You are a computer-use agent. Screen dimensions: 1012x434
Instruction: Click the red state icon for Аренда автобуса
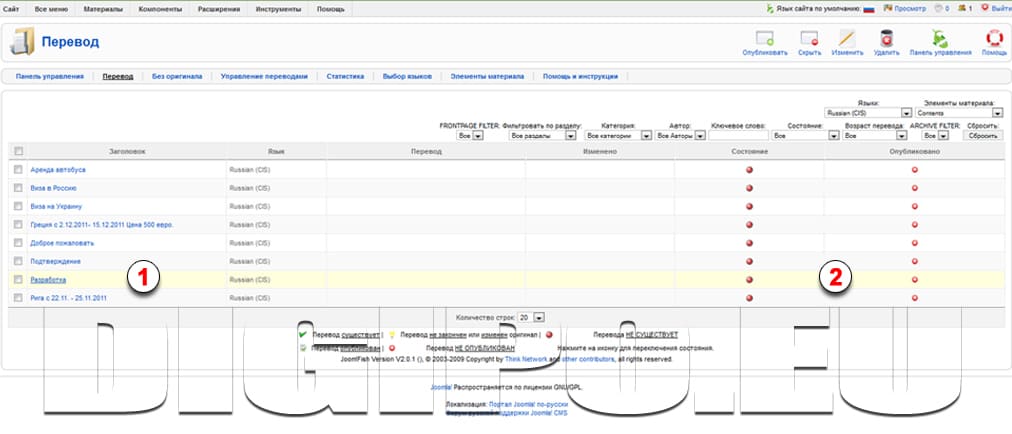coord(749,170)
